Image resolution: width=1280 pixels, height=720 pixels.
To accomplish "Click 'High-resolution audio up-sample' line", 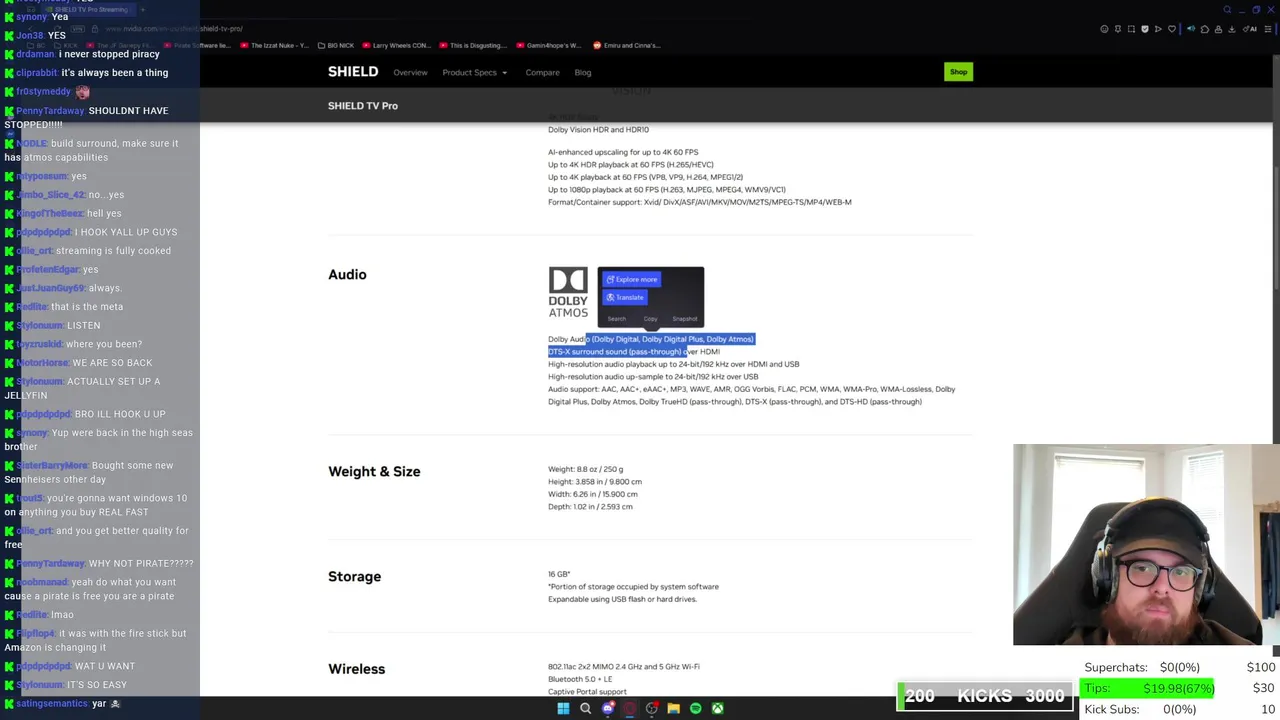I will point(653,377).
